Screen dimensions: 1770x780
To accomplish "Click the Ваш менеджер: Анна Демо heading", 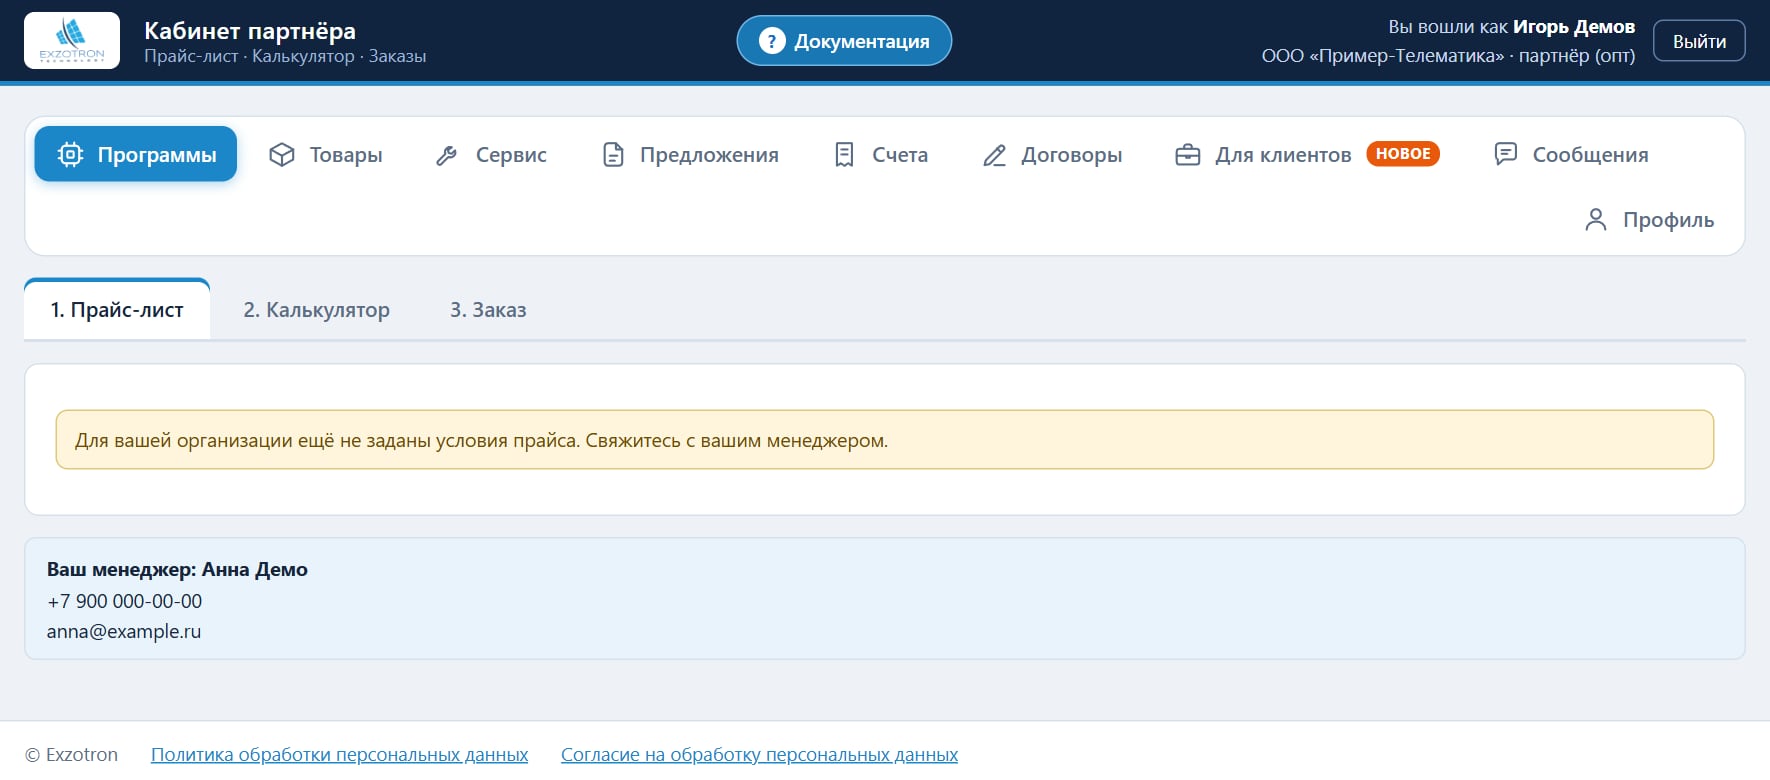I will point(177,569).
